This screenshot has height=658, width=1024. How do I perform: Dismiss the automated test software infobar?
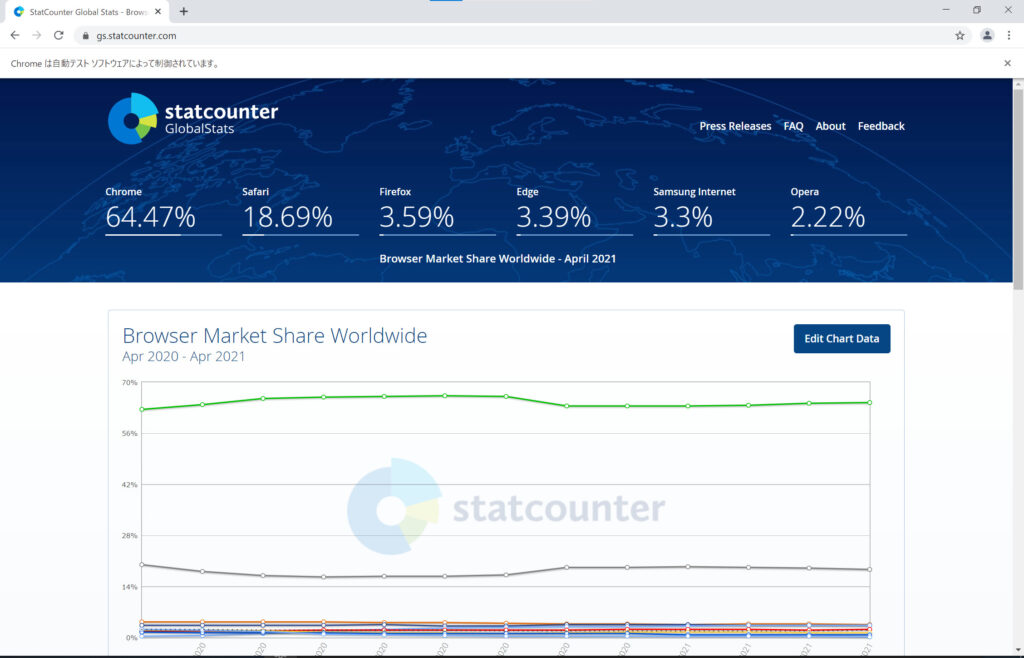tap(1007, 63)
